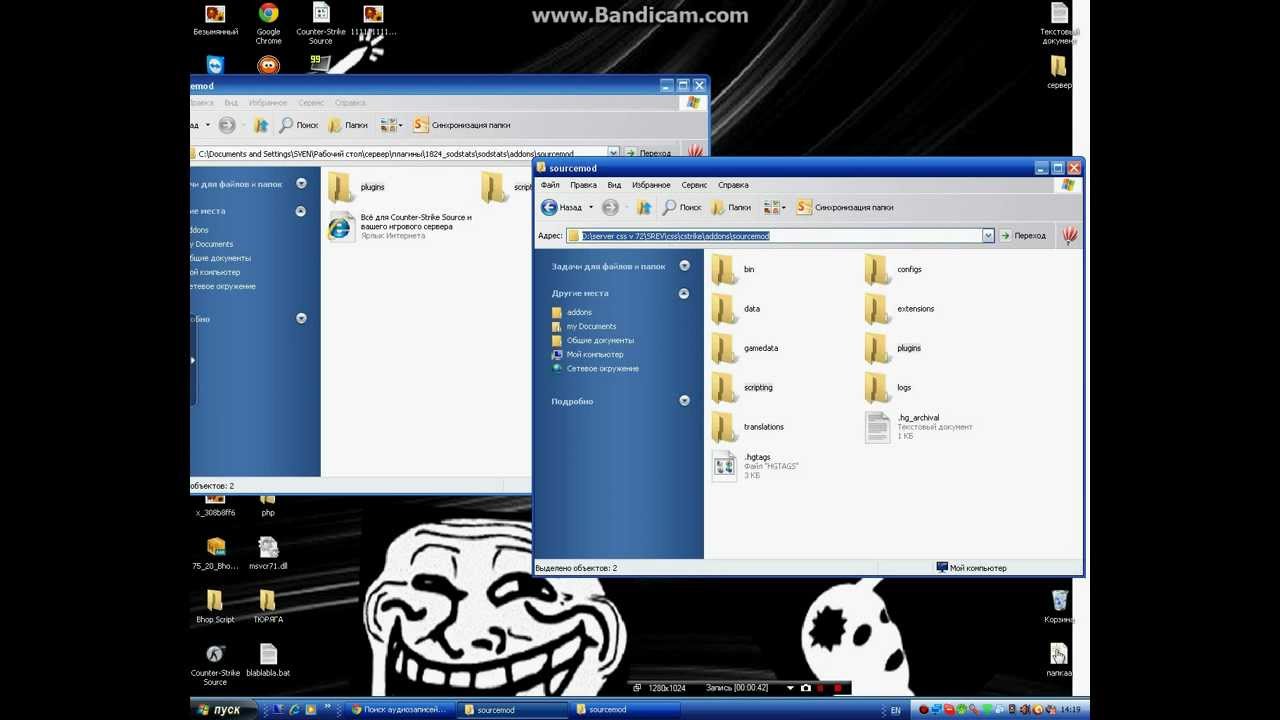Viewport: 1280px width, 720px height.
Task: Expand the details panel in back window
Action: click(x=301, y=318)
